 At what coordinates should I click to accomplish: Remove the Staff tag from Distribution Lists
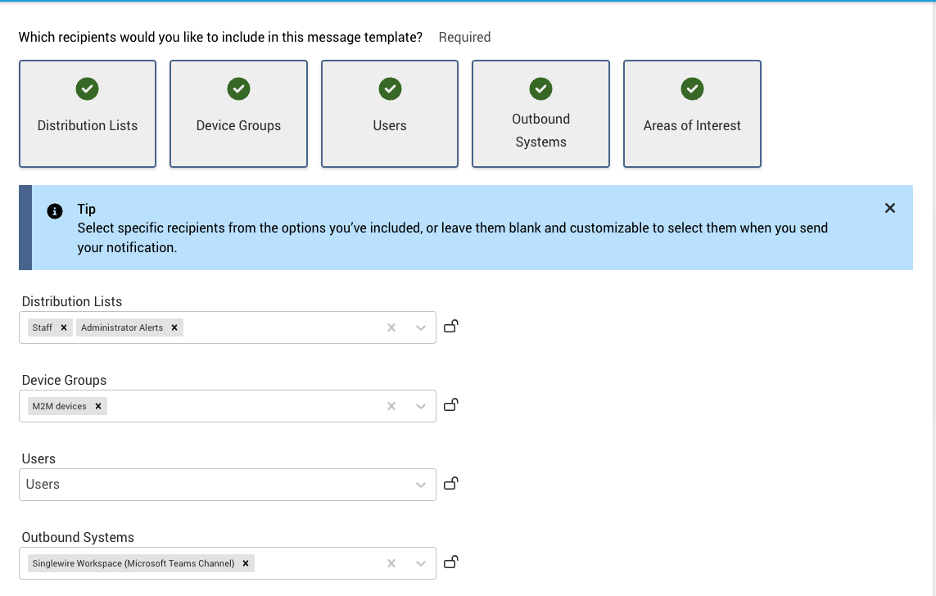point(64,328)
